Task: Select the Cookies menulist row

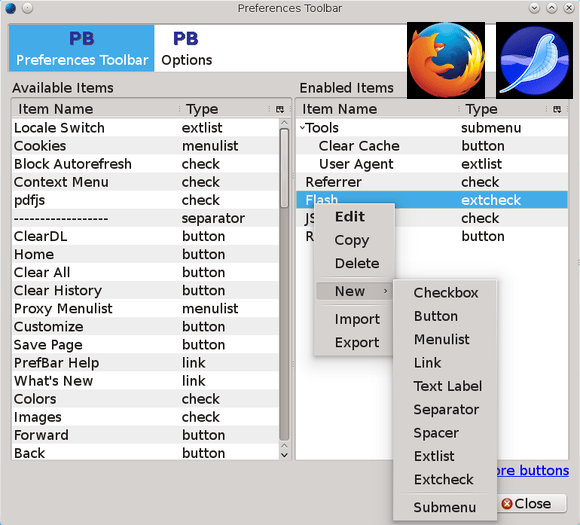Action: tap(145, 146)
